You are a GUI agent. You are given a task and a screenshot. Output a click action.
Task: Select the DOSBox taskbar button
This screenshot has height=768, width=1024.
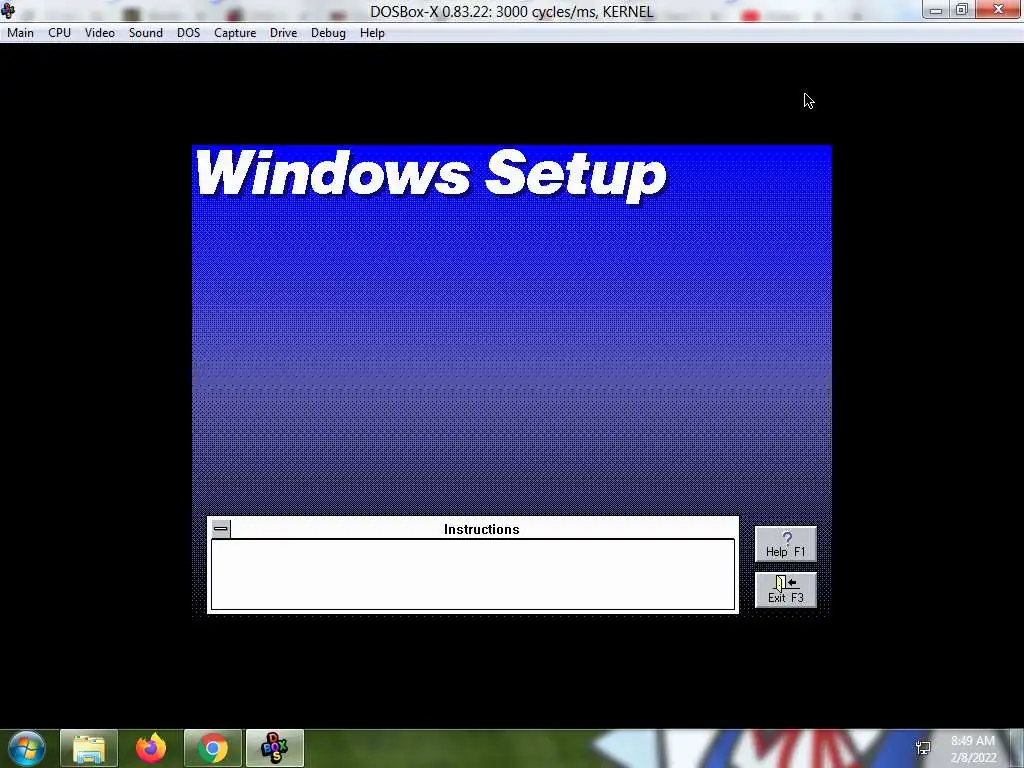[275, 748]
